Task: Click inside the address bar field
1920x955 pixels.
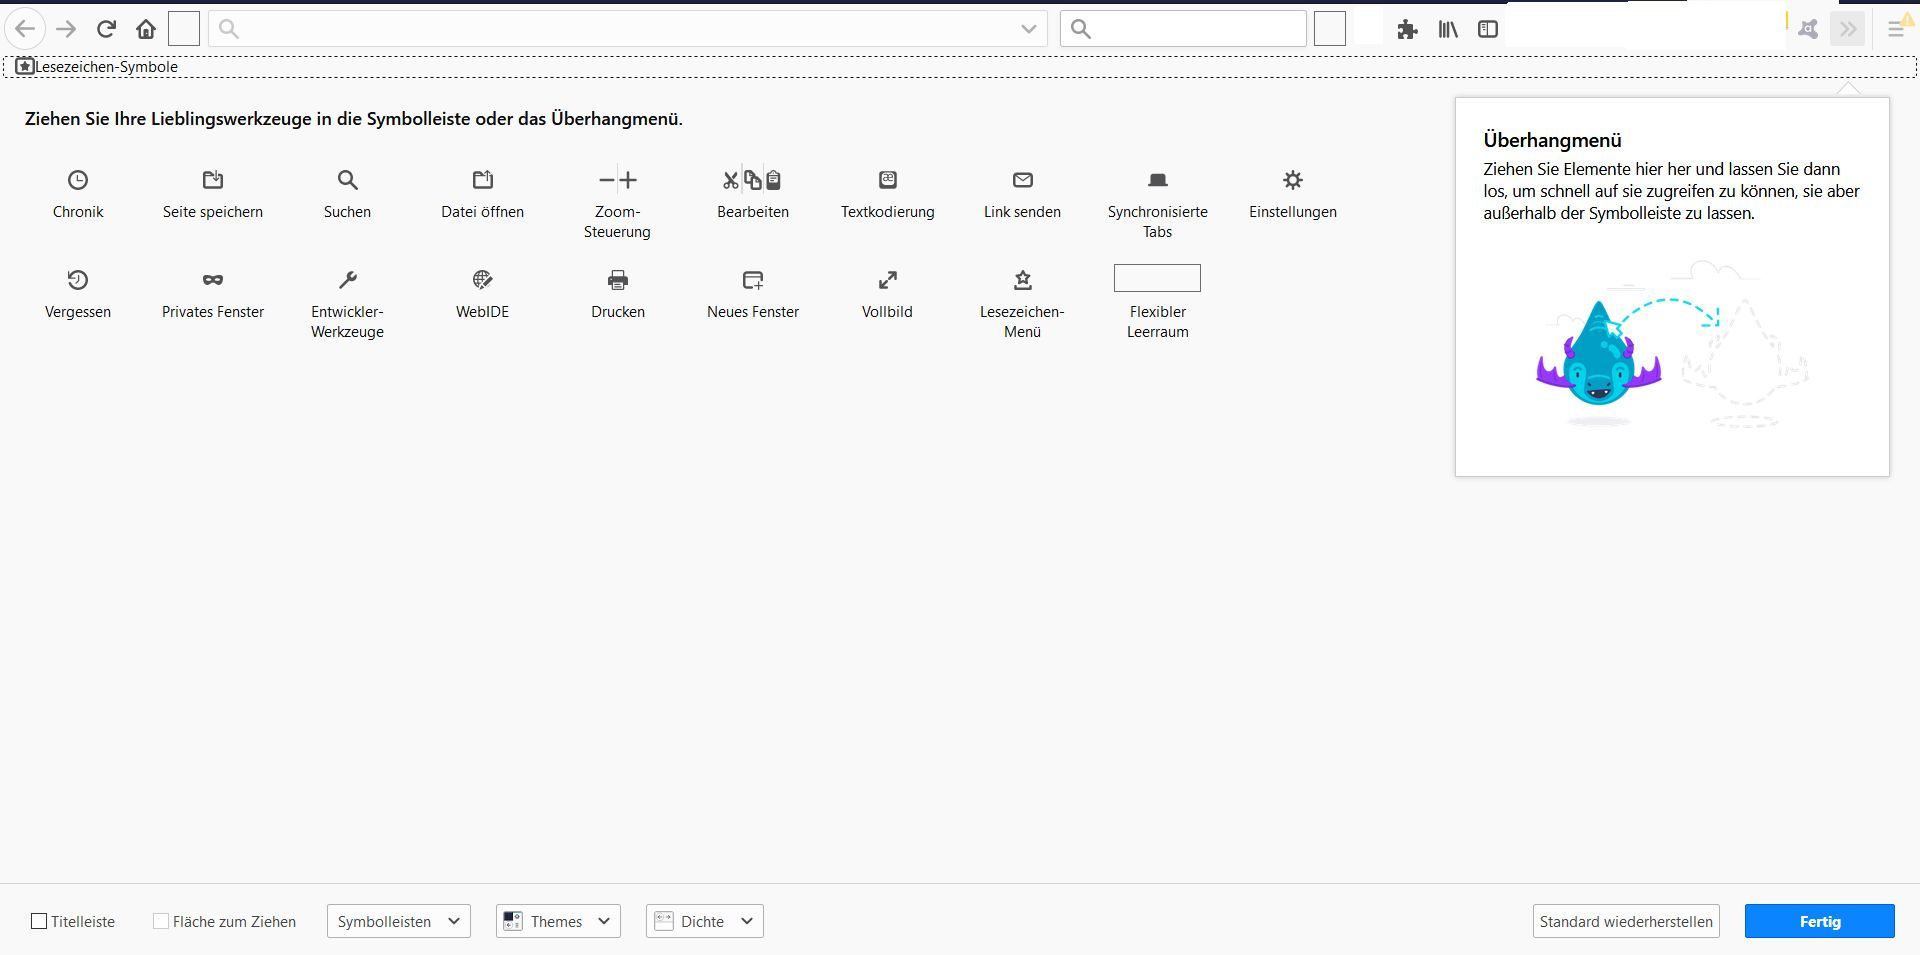Action: (628, 29)
